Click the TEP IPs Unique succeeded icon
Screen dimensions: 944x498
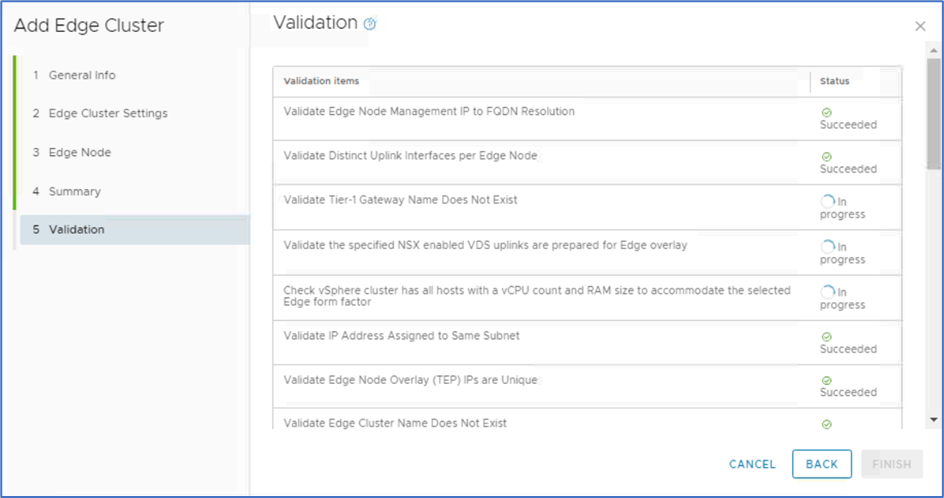[826, 381]
